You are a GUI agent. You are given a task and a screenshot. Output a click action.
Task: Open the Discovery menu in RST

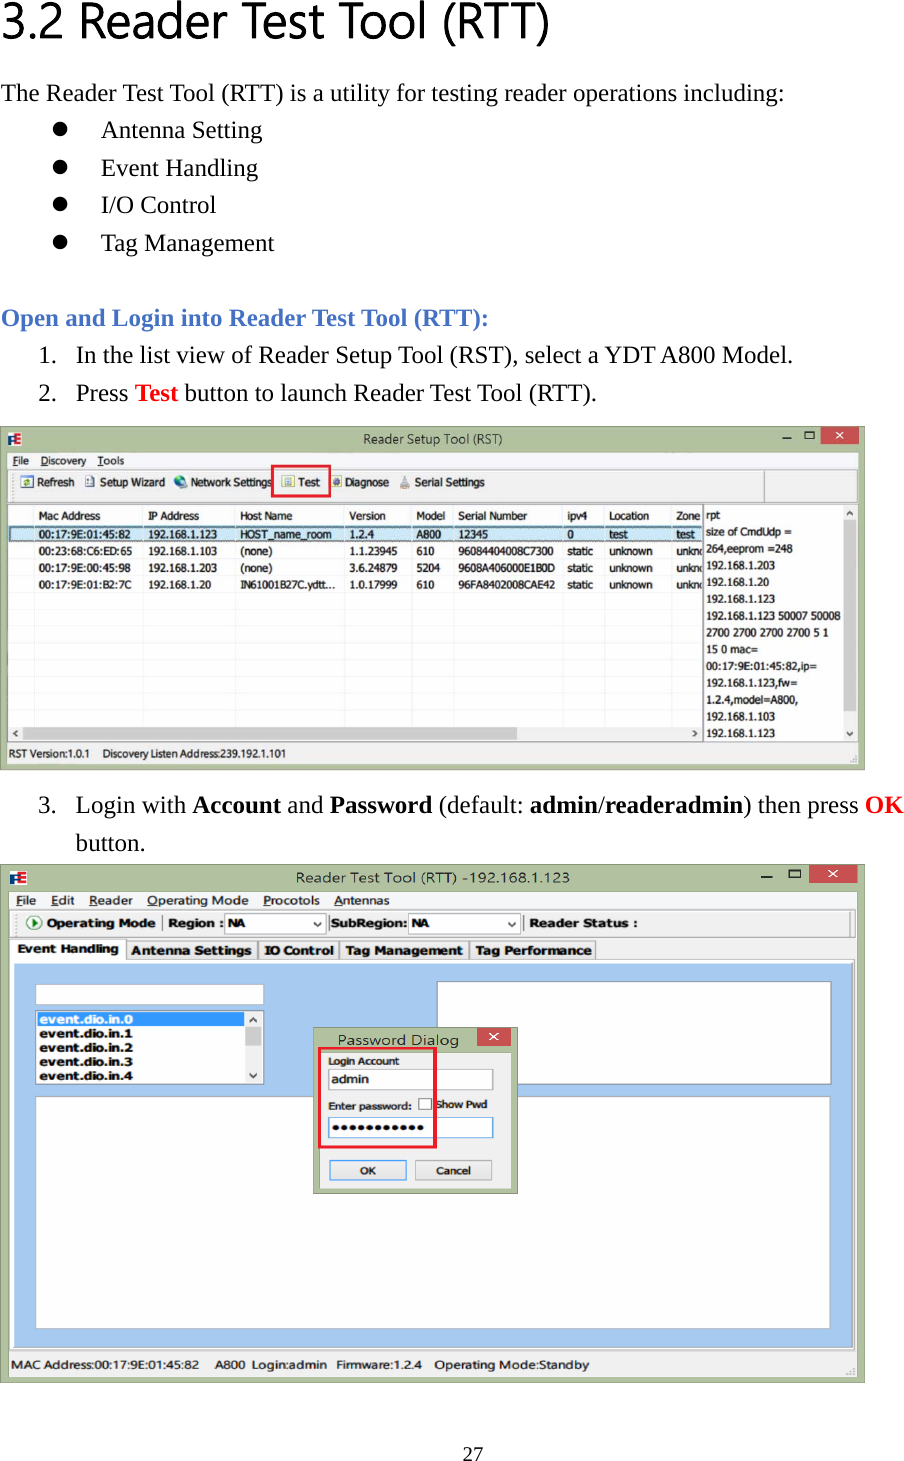coord(63,460)
